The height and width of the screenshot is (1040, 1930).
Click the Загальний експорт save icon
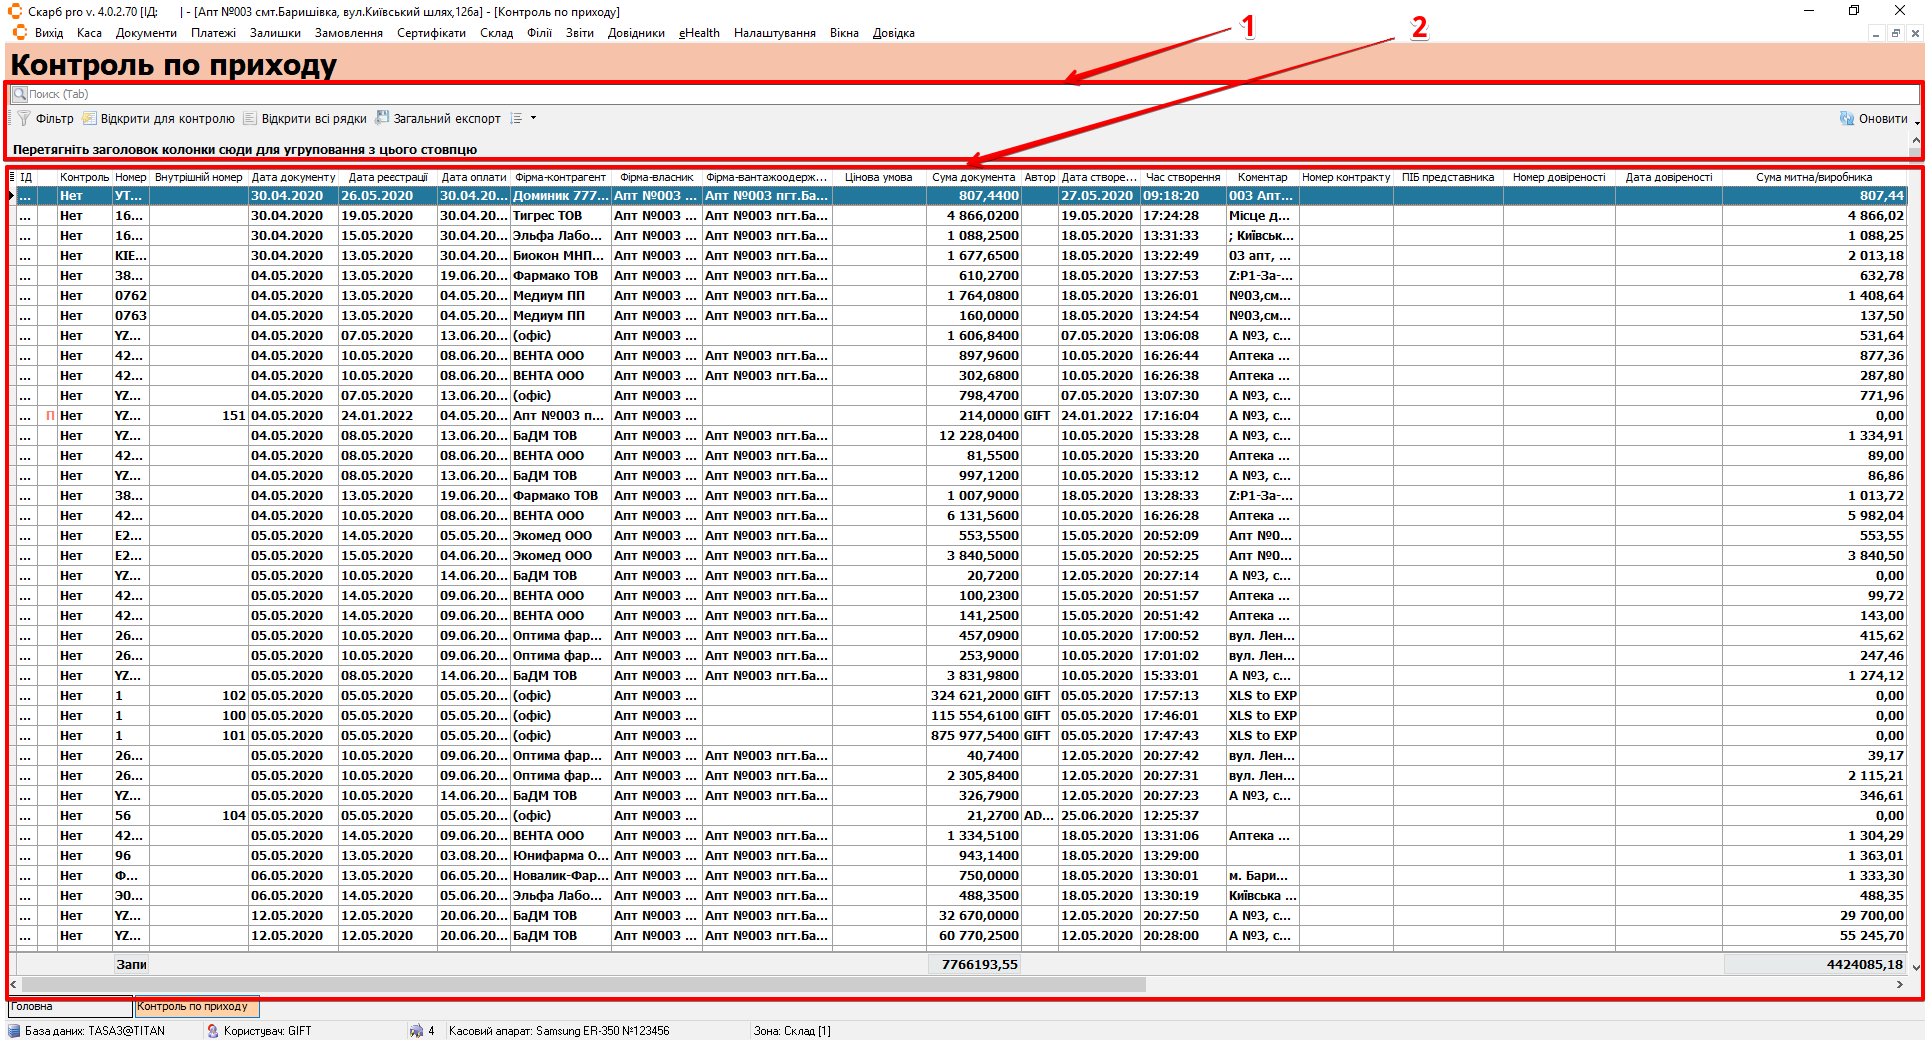coord(382,118)
